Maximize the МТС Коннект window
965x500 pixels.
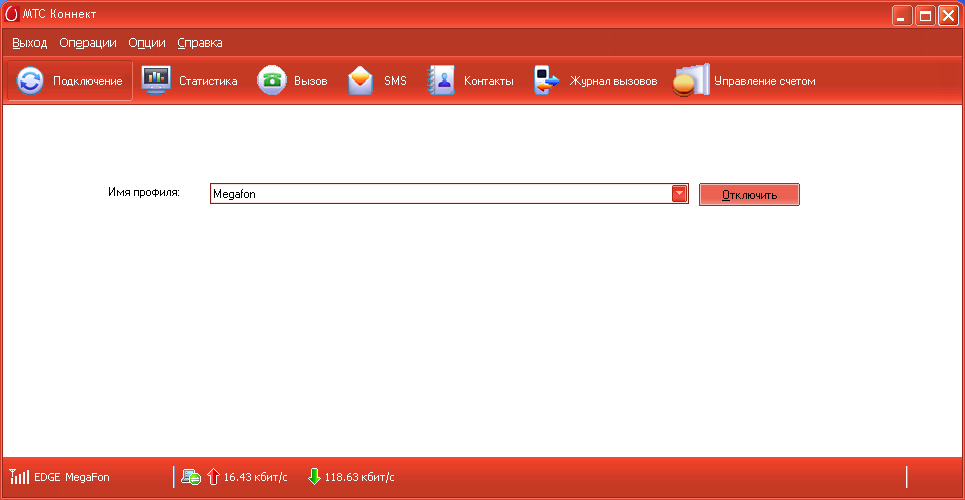click(925, 15)
